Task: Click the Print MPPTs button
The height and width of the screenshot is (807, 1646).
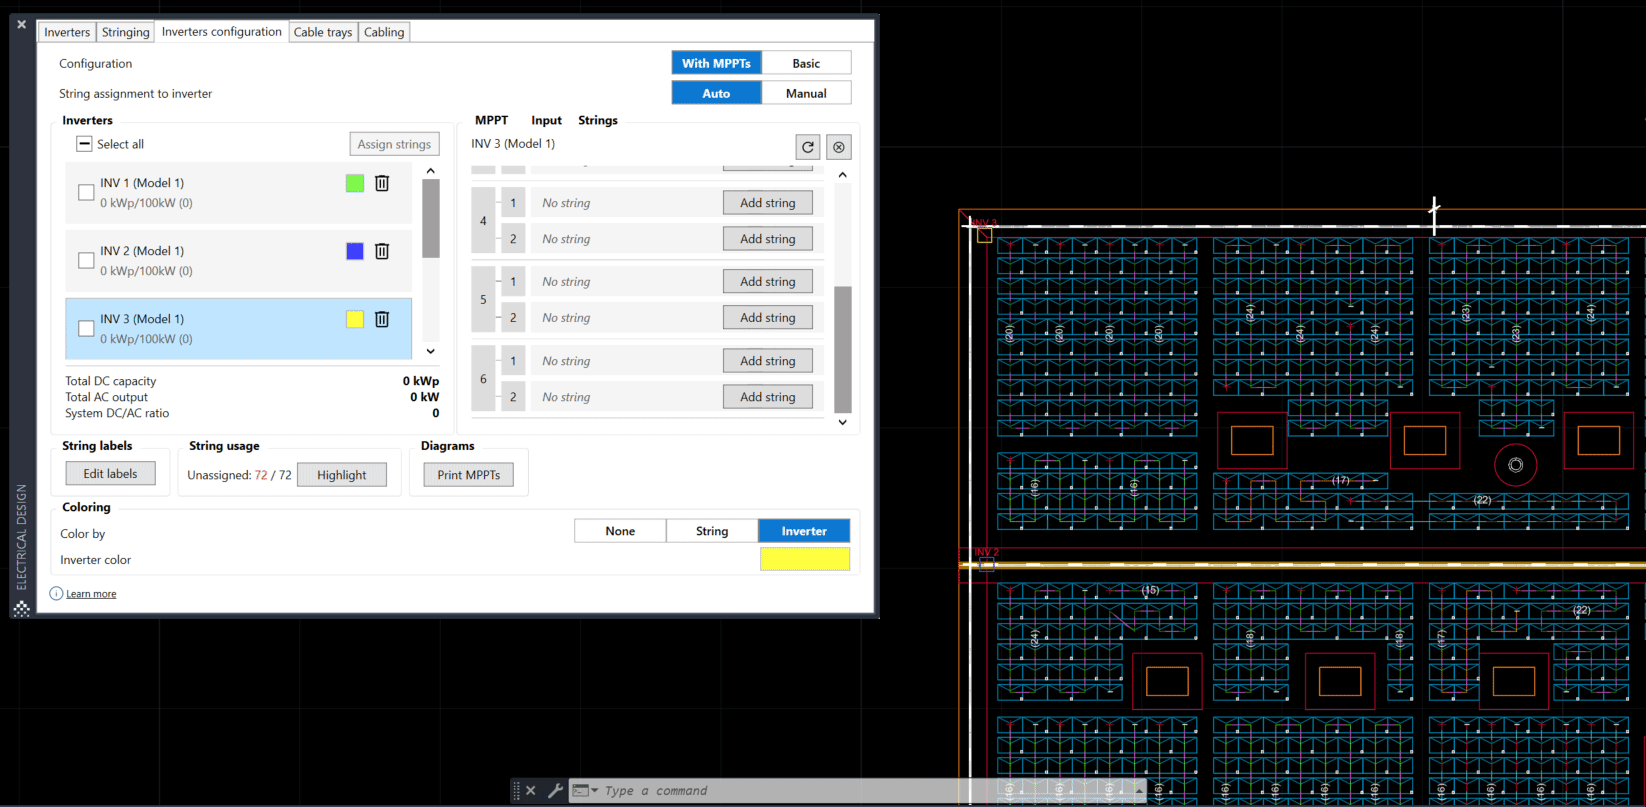Action: point(468,475)
